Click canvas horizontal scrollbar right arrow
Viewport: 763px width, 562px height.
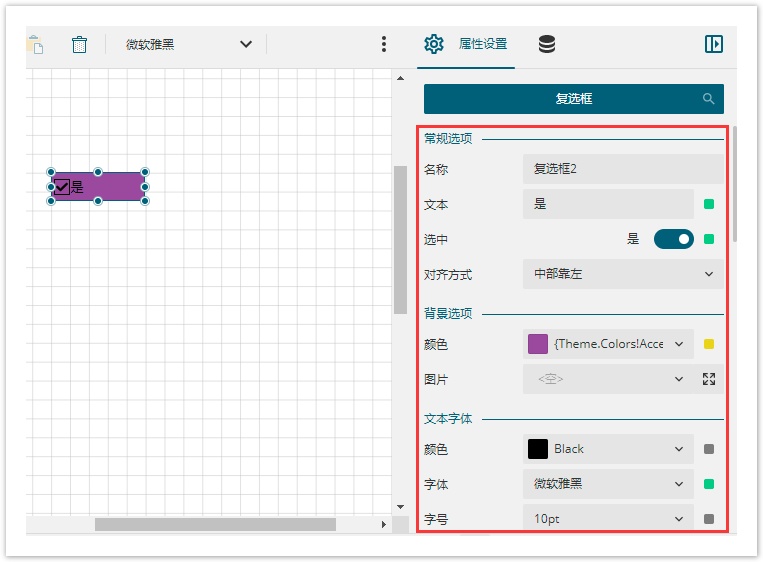383,524
